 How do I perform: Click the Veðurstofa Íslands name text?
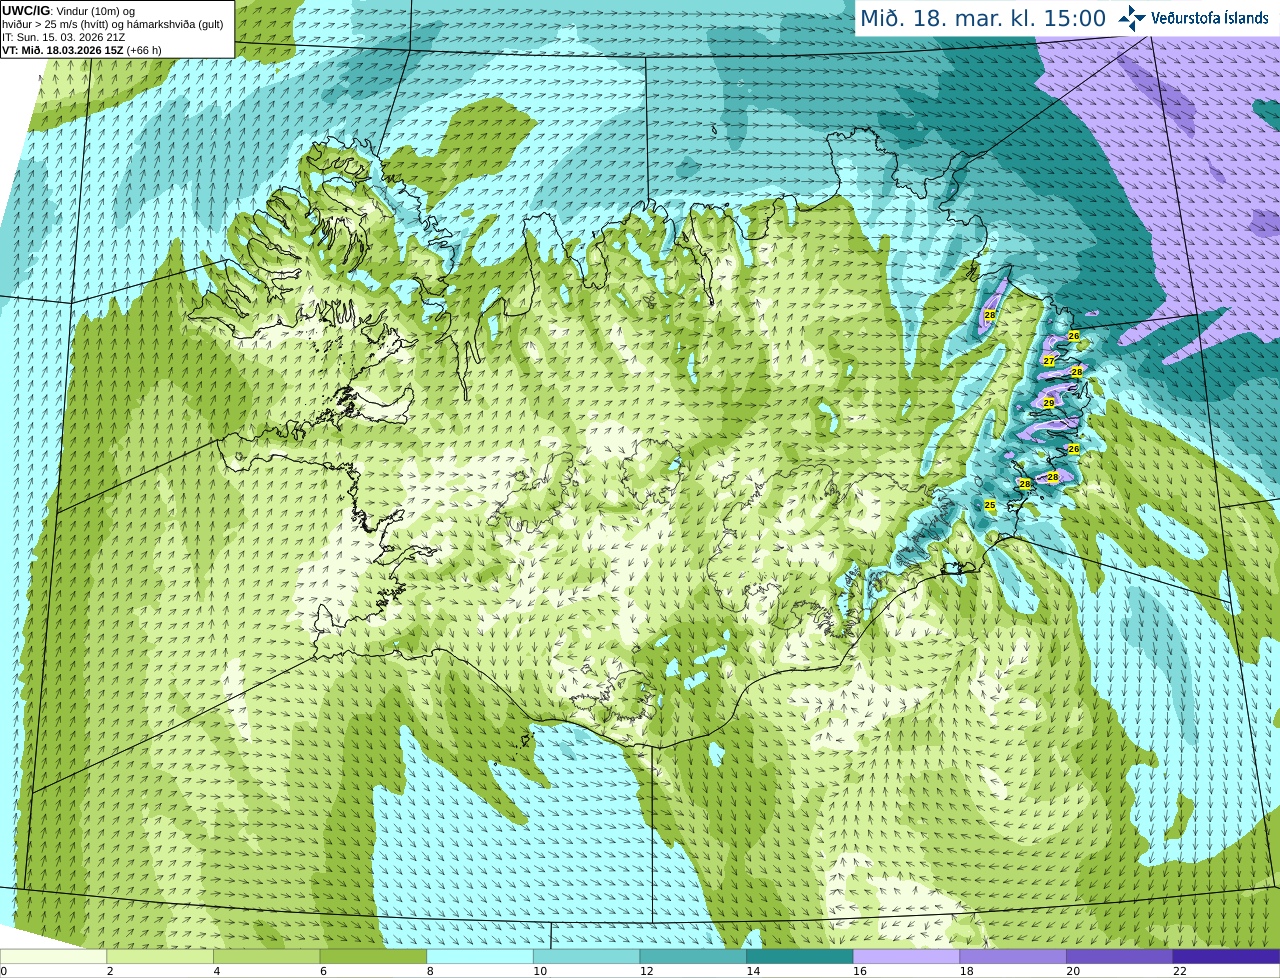pyautogui.click(x=1209, y=17)
